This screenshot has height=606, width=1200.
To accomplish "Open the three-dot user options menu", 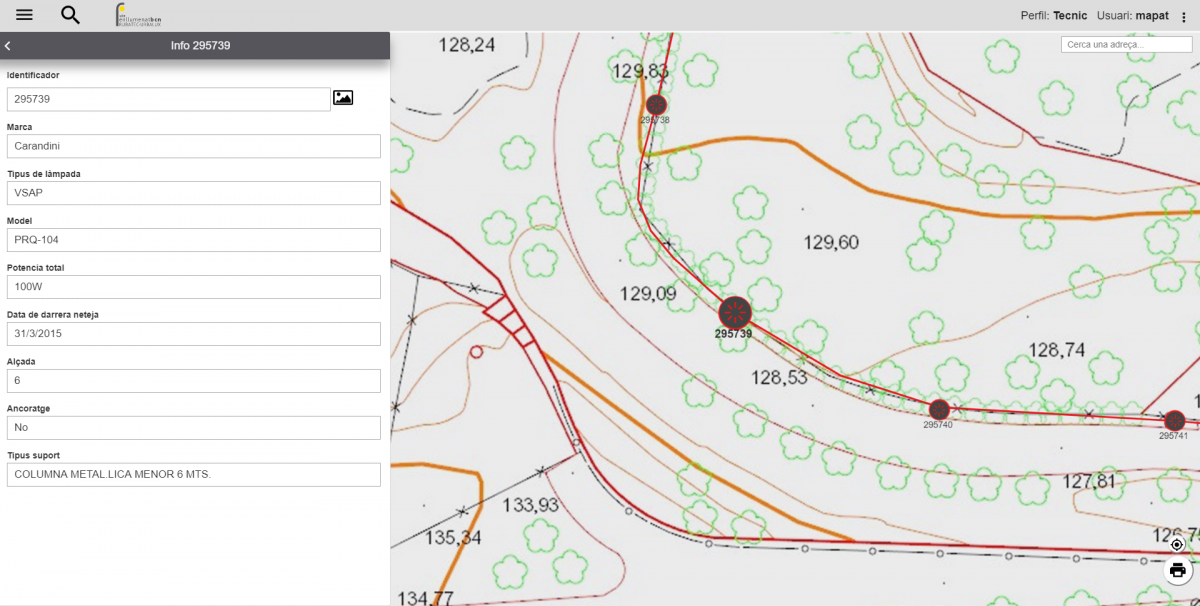I will tap(1184, 17).
